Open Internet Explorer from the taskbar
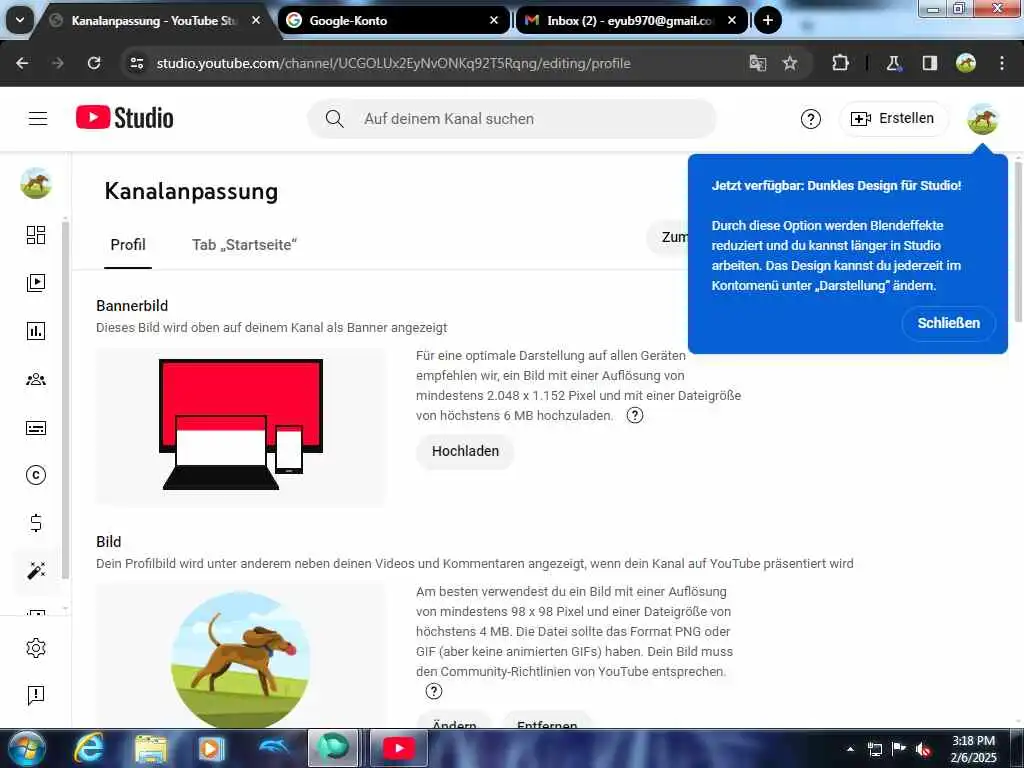 coord(88,748)
